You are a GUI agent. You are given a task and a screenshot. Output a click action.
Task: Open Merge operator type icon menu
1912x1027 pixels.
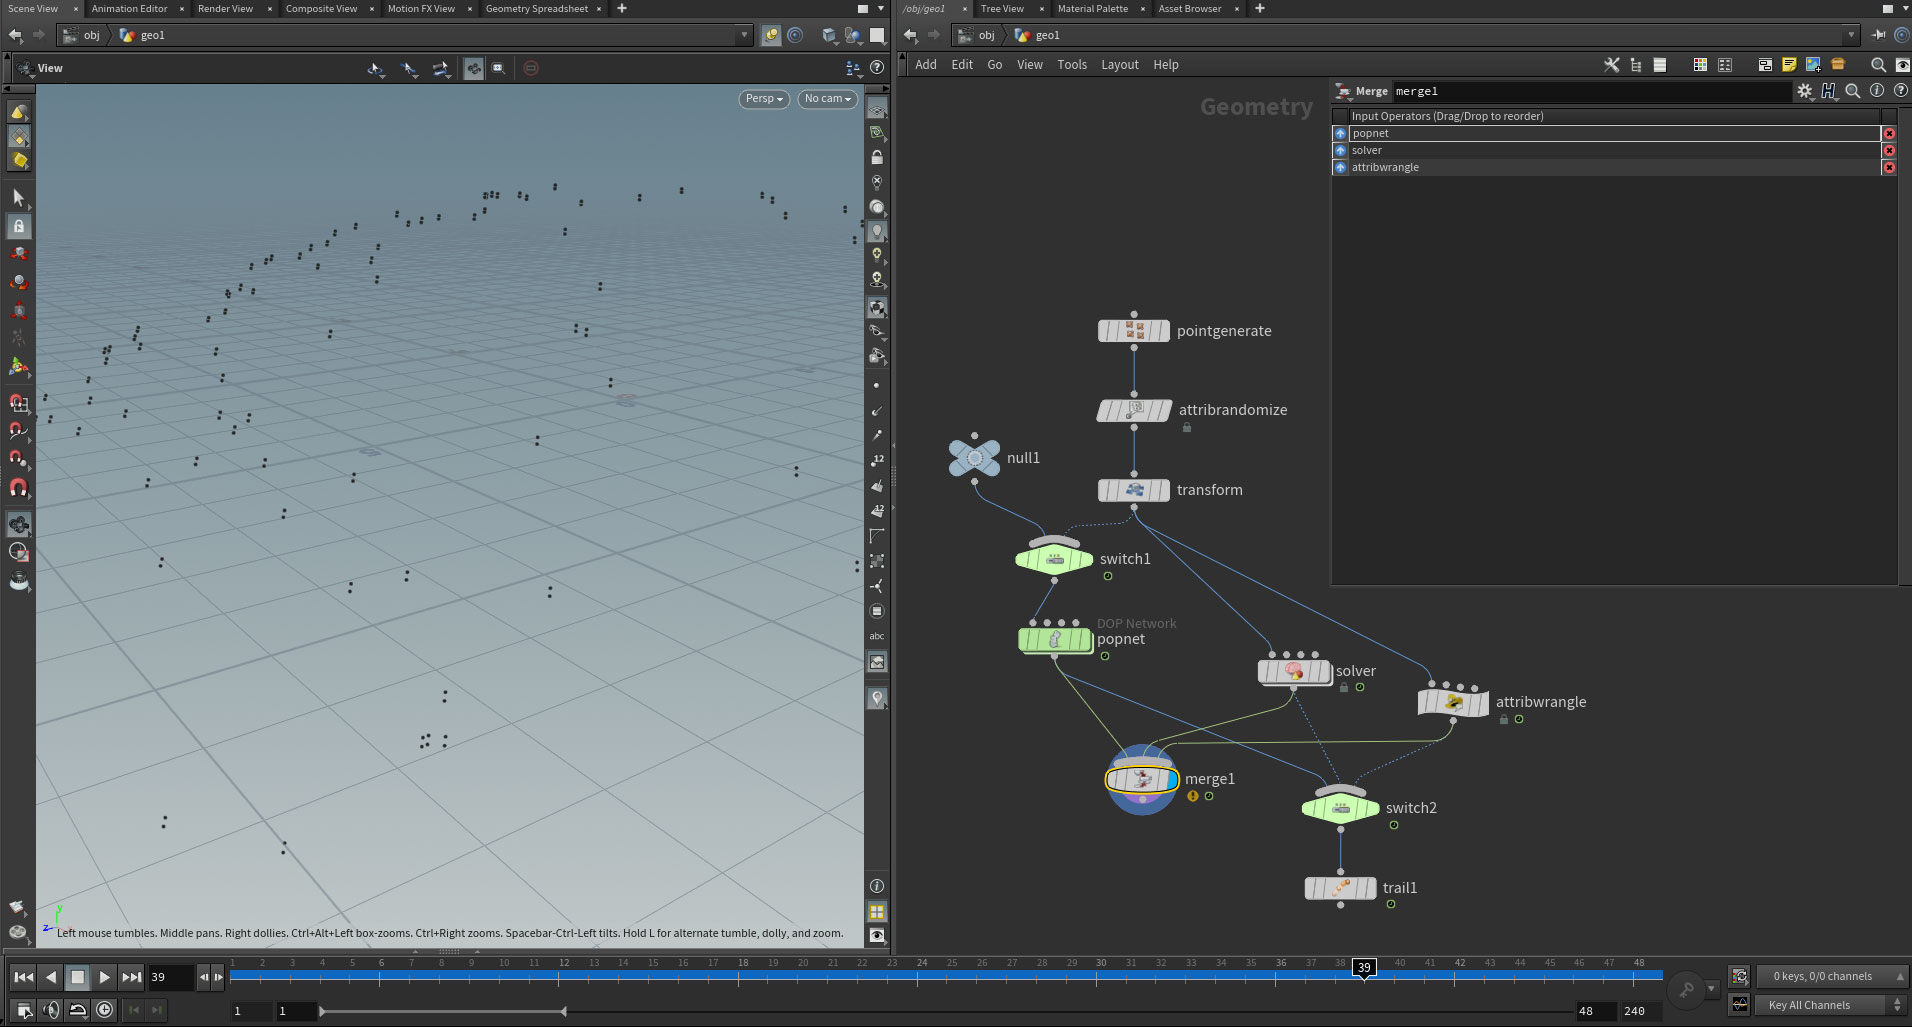[x=1342, y=91]
